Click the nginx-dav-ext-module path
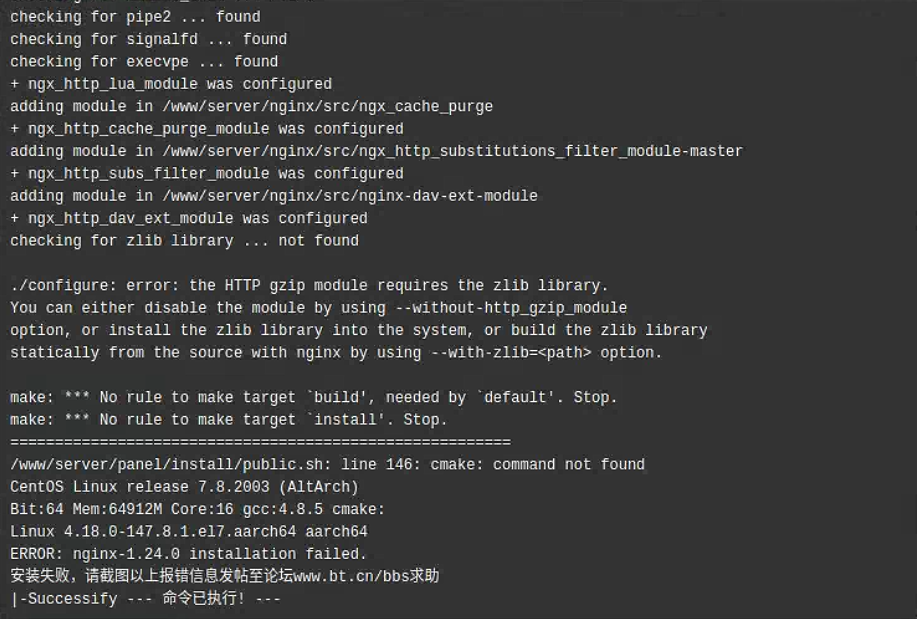 point(350,196)
